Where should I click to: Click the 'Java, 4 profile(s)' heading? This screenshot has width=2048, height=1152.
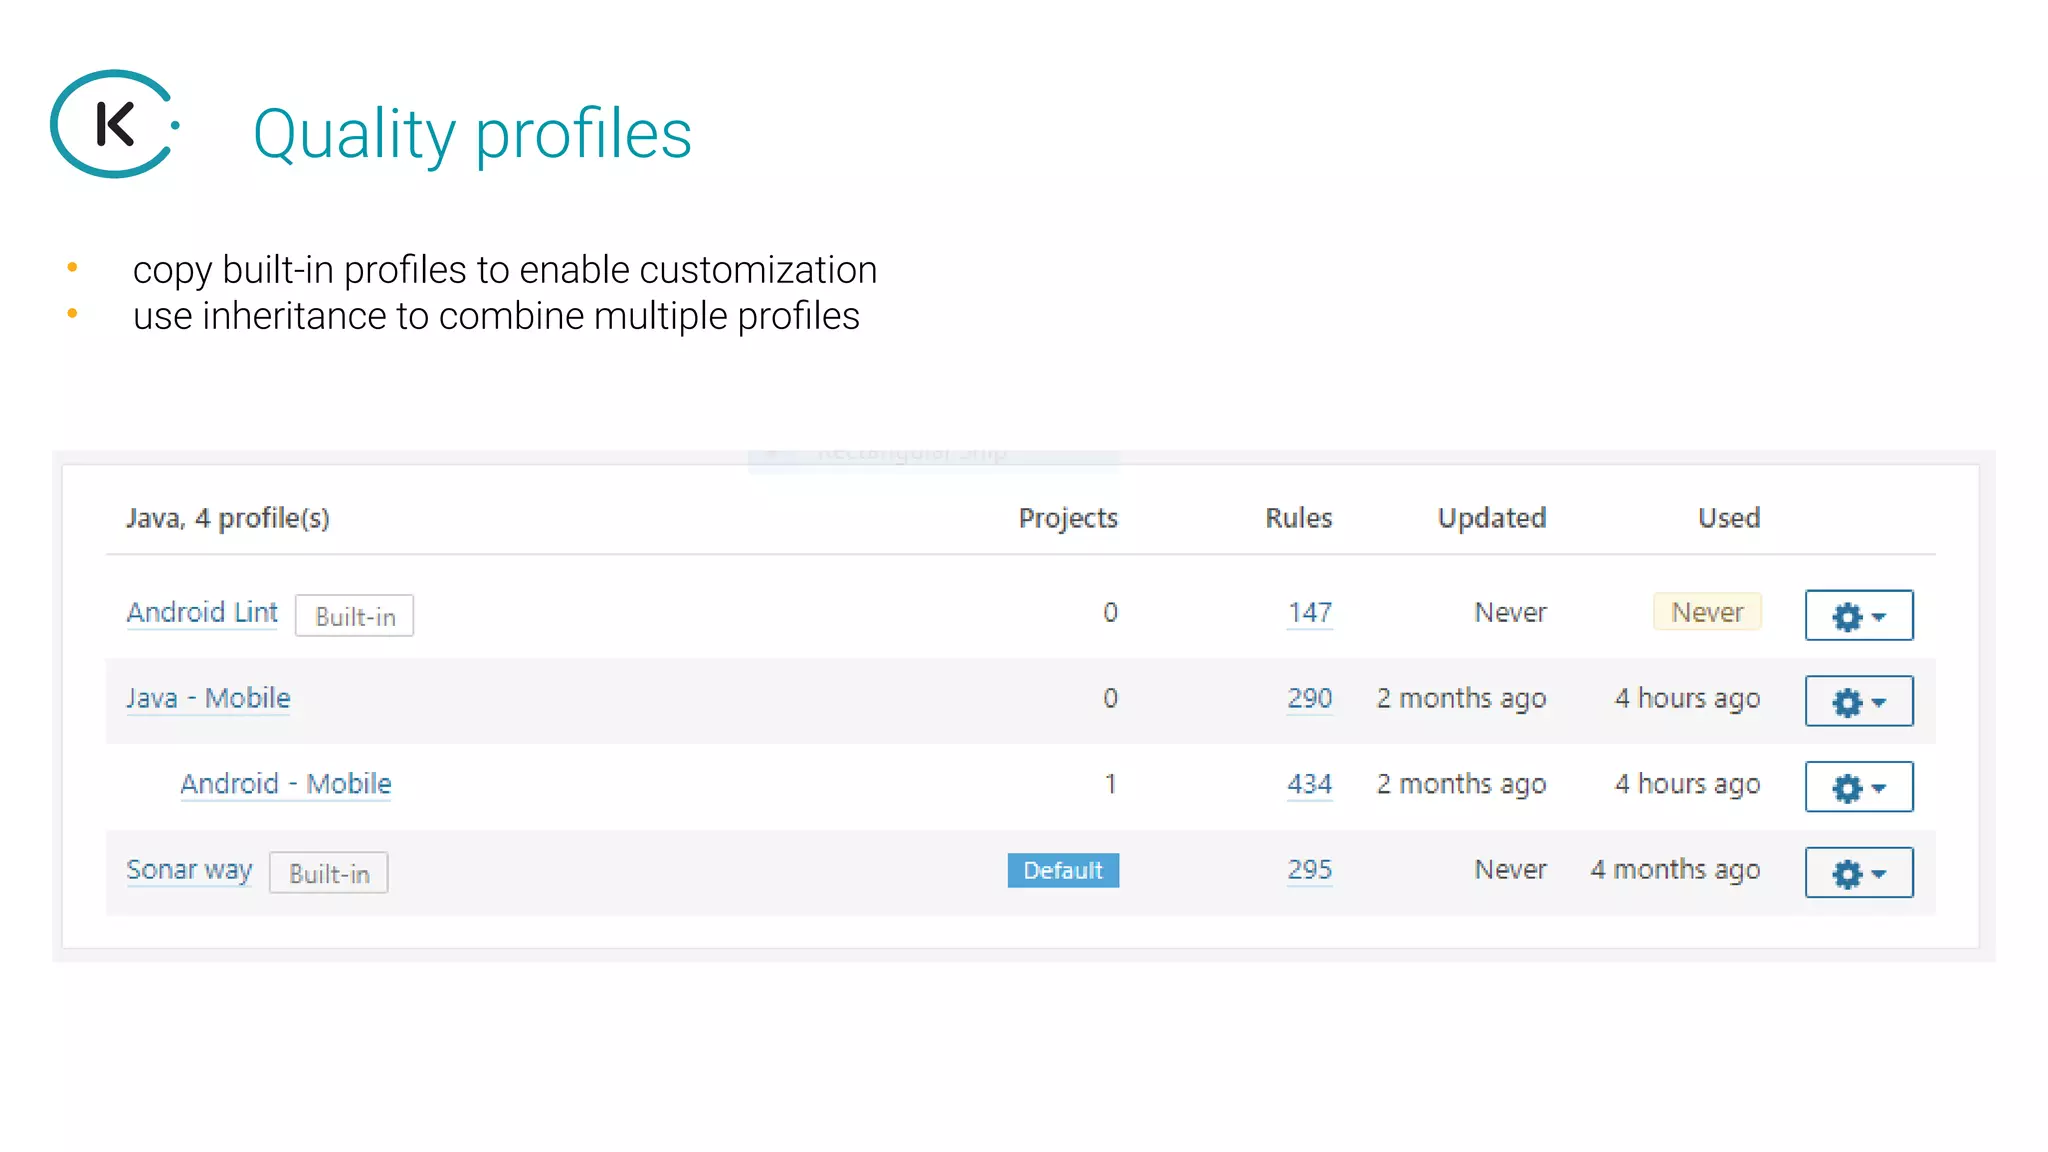pos(228,518)
